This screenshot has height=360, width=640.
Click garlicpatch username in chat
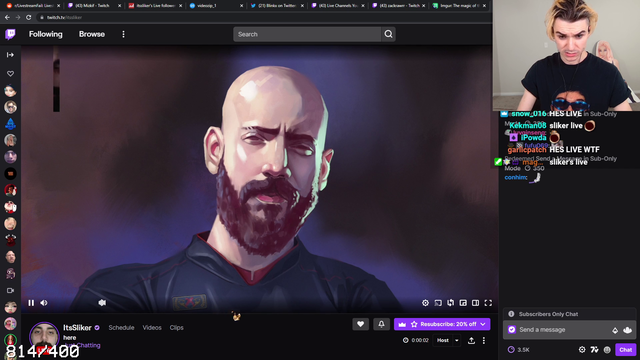coord(527,150)
